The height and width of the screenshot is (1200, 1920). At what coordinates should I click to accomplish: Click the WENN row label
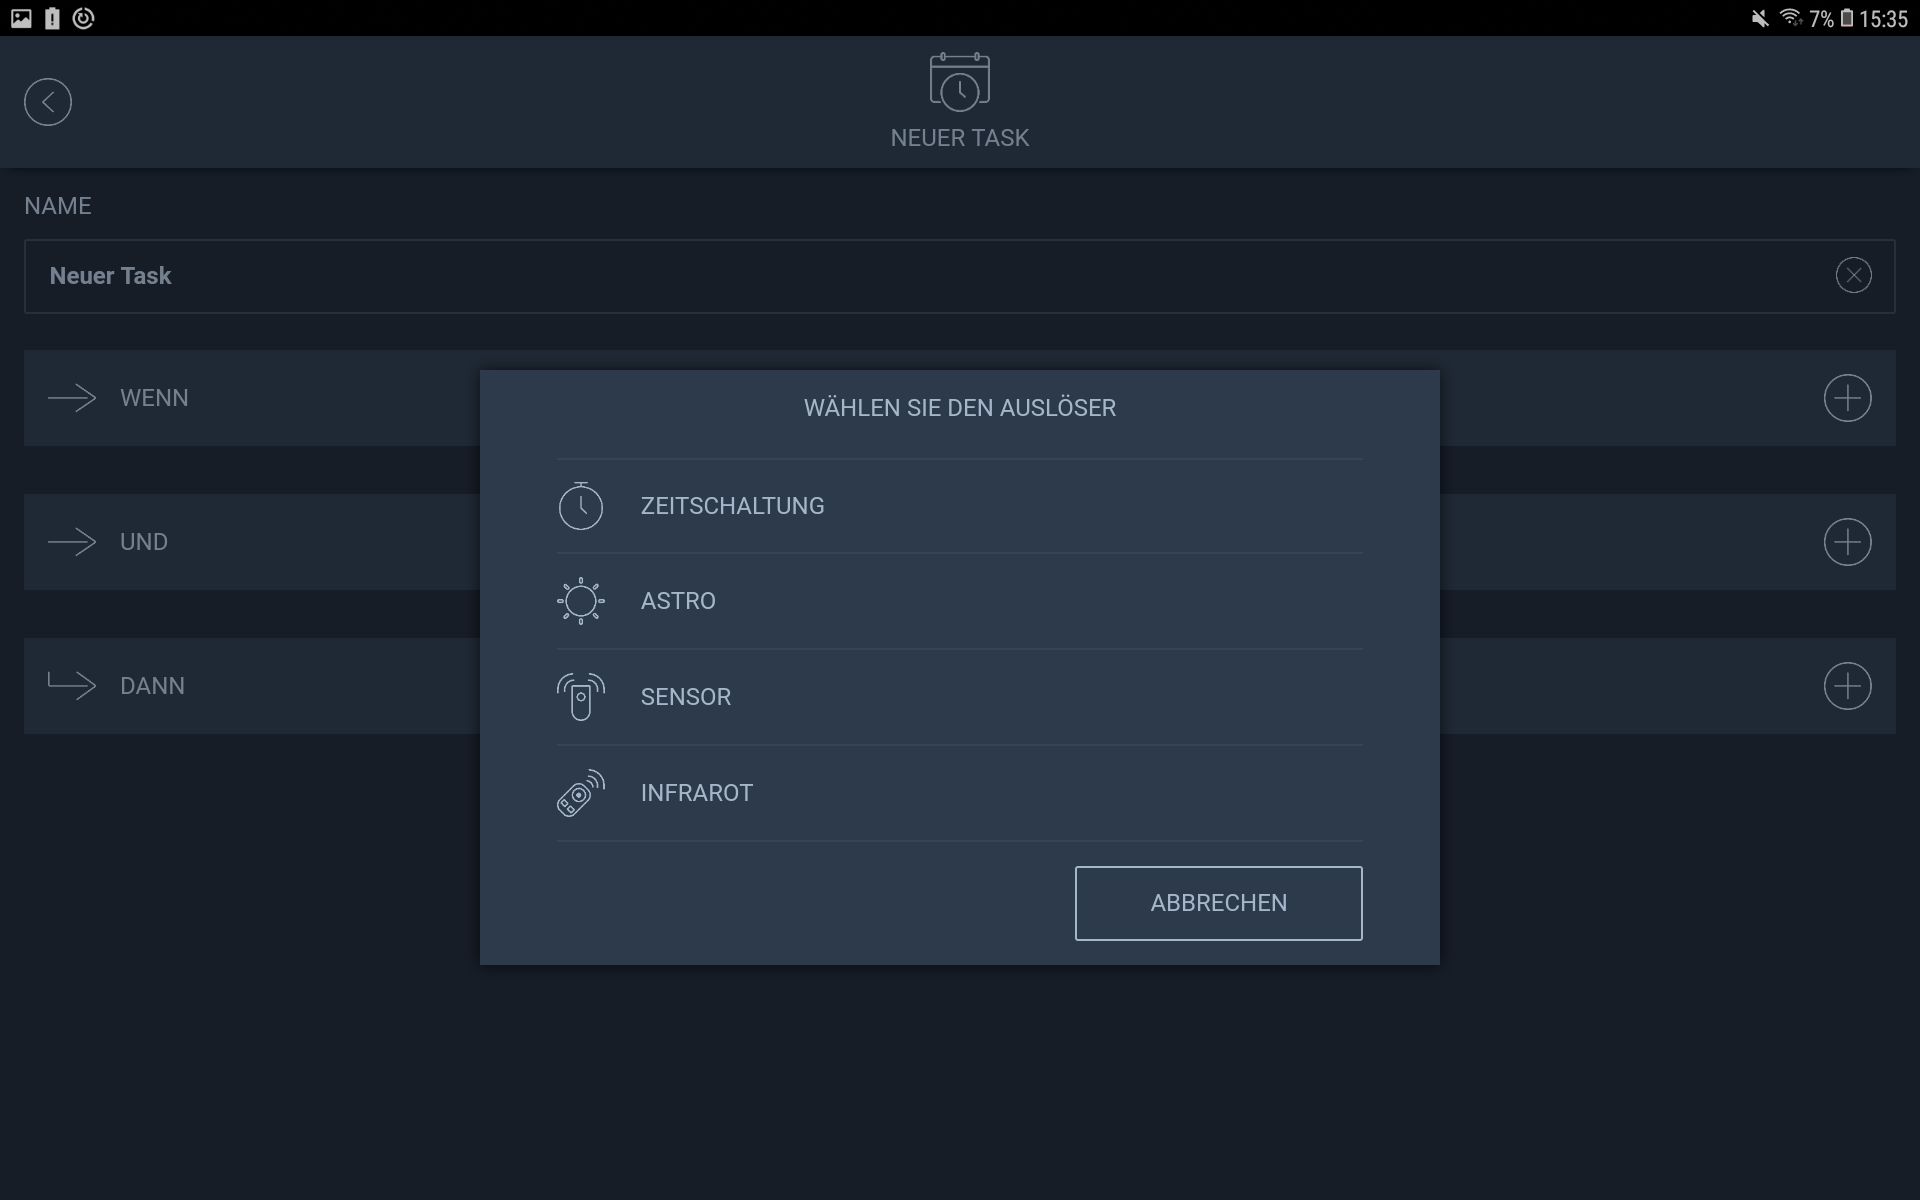pyautogui.click(x=154, y=398)
